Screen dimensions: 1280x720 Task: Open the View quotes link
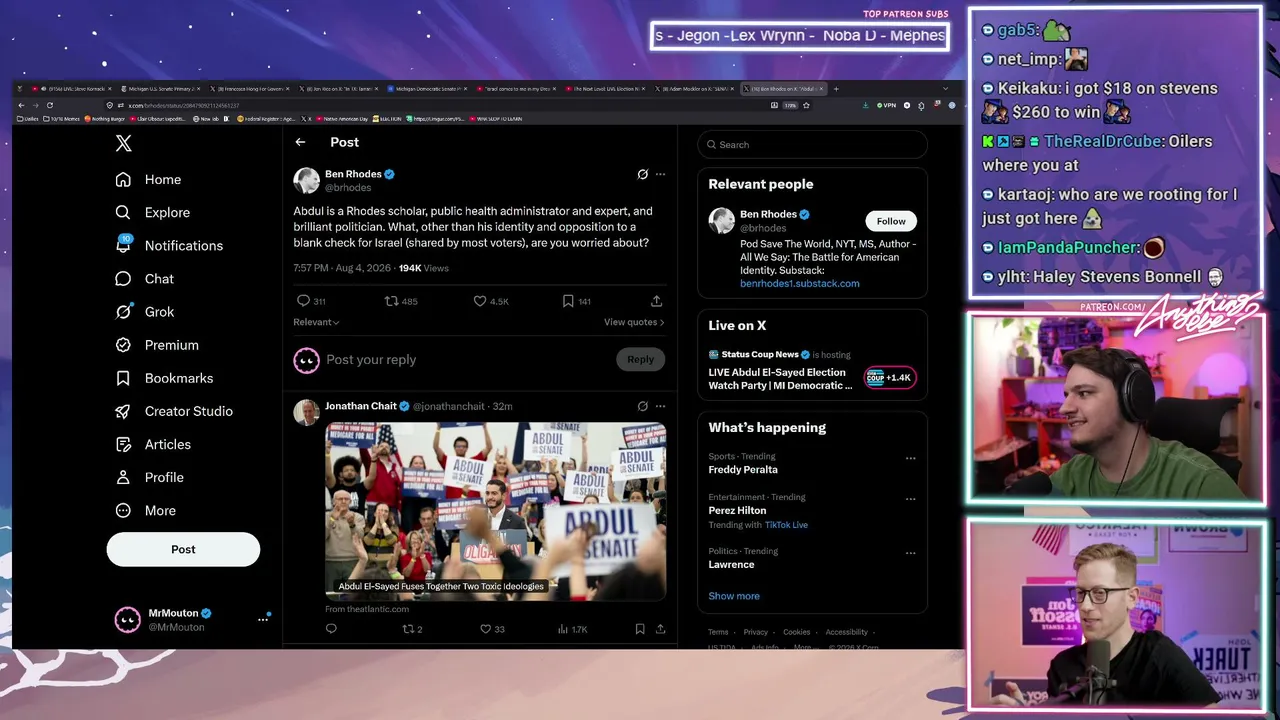click(634, 322)
